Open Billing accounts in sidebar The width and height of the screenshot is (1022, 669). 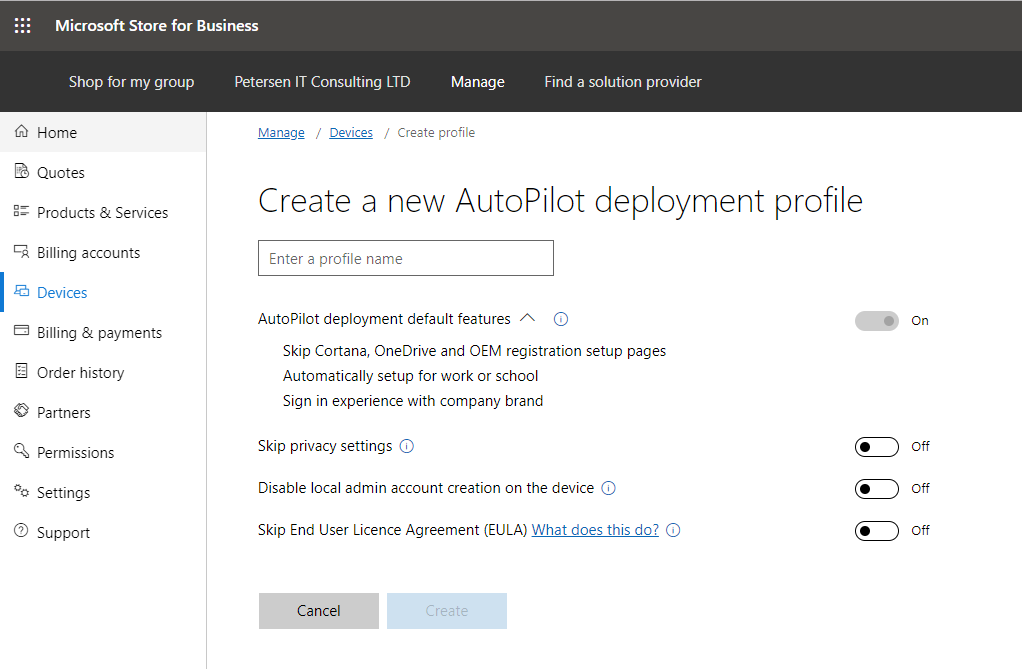coord(103,252)
